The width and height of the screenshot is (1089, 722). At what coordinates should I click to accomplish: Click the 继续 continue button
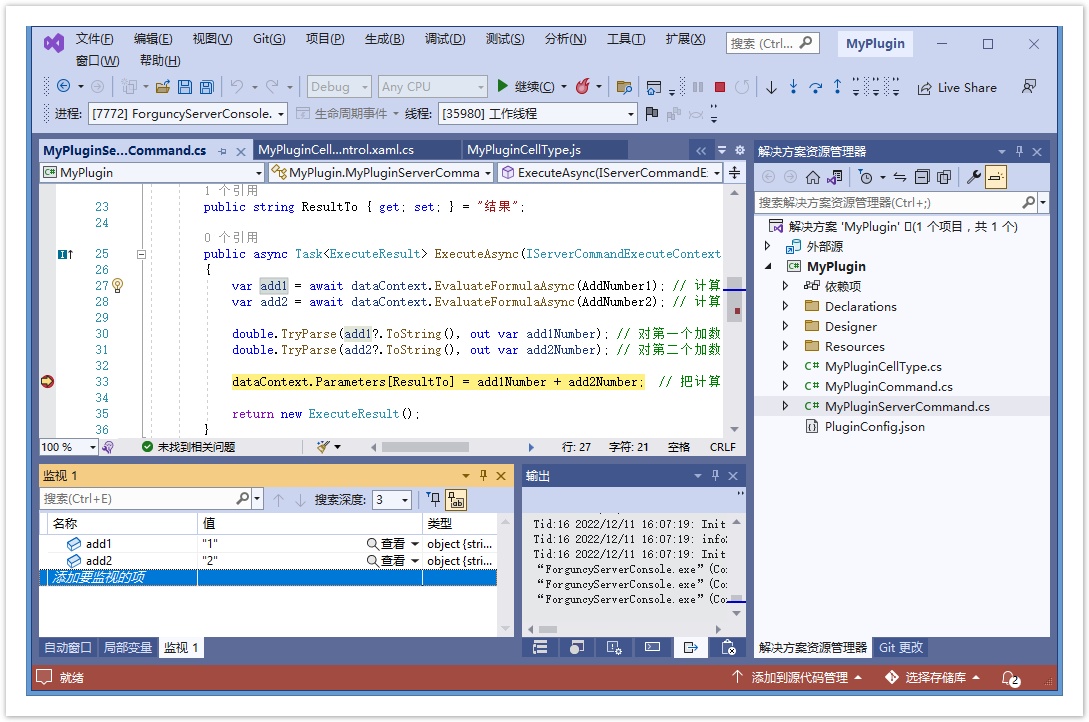(532, 87)
